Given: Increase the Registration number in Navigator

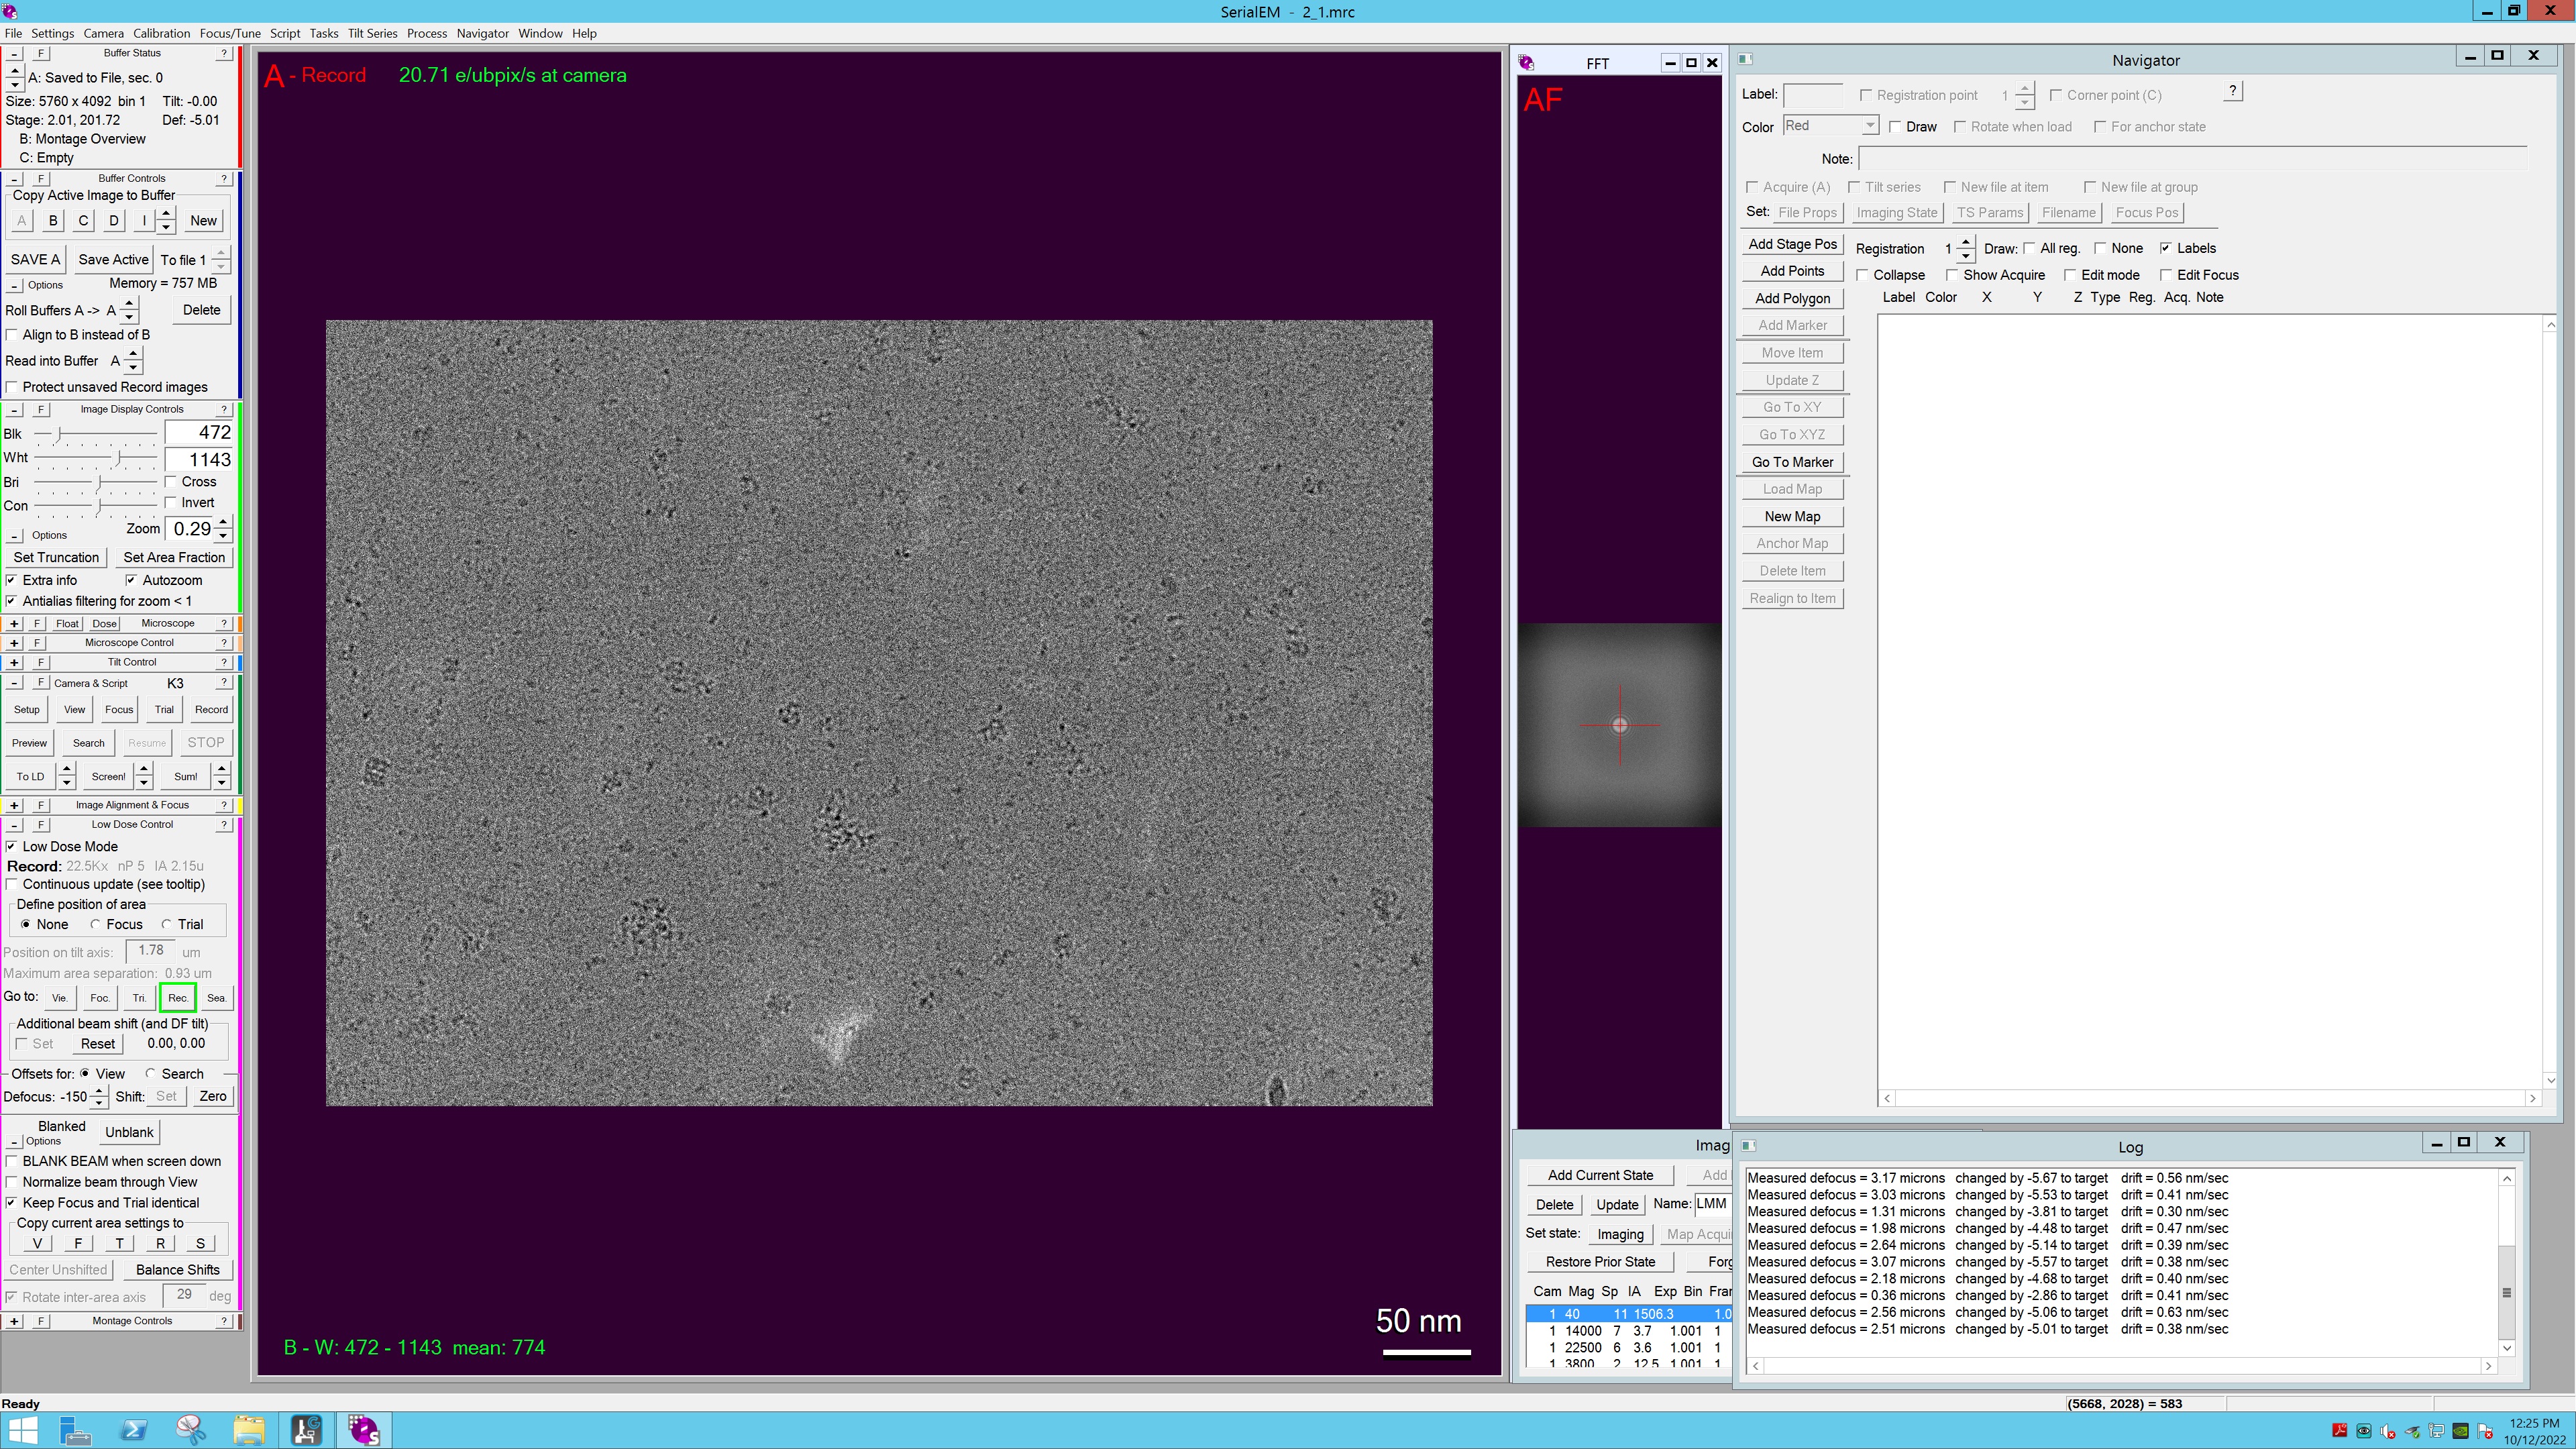Looking at the screenshot, I should click(1966, 242).
